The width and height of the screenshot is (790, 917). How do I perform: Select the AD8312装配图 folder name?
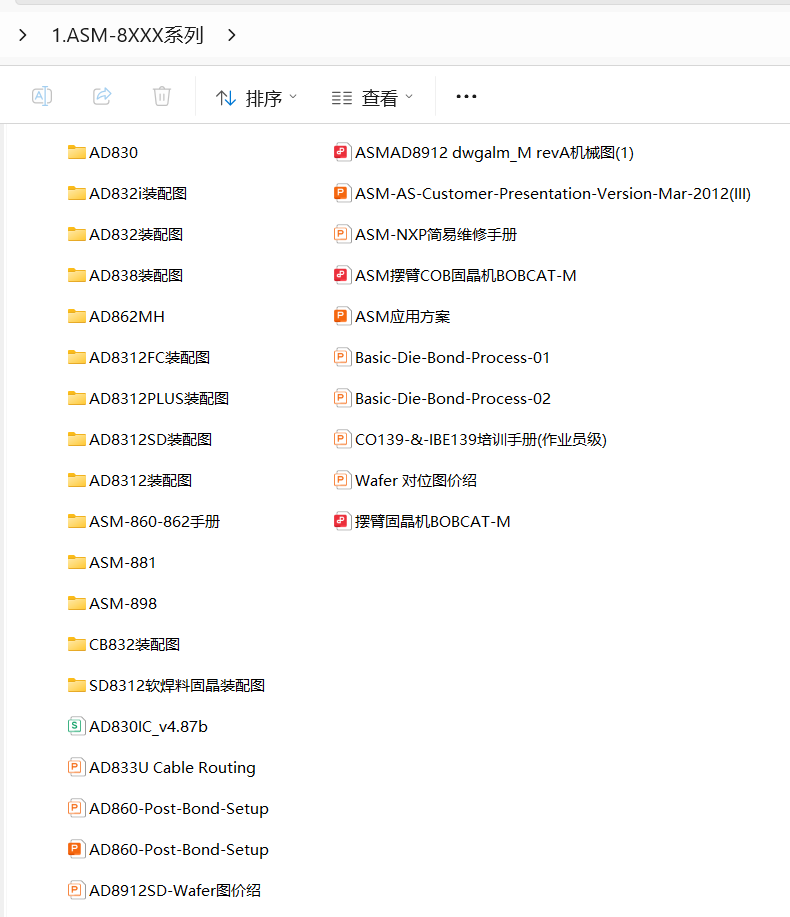140,481
